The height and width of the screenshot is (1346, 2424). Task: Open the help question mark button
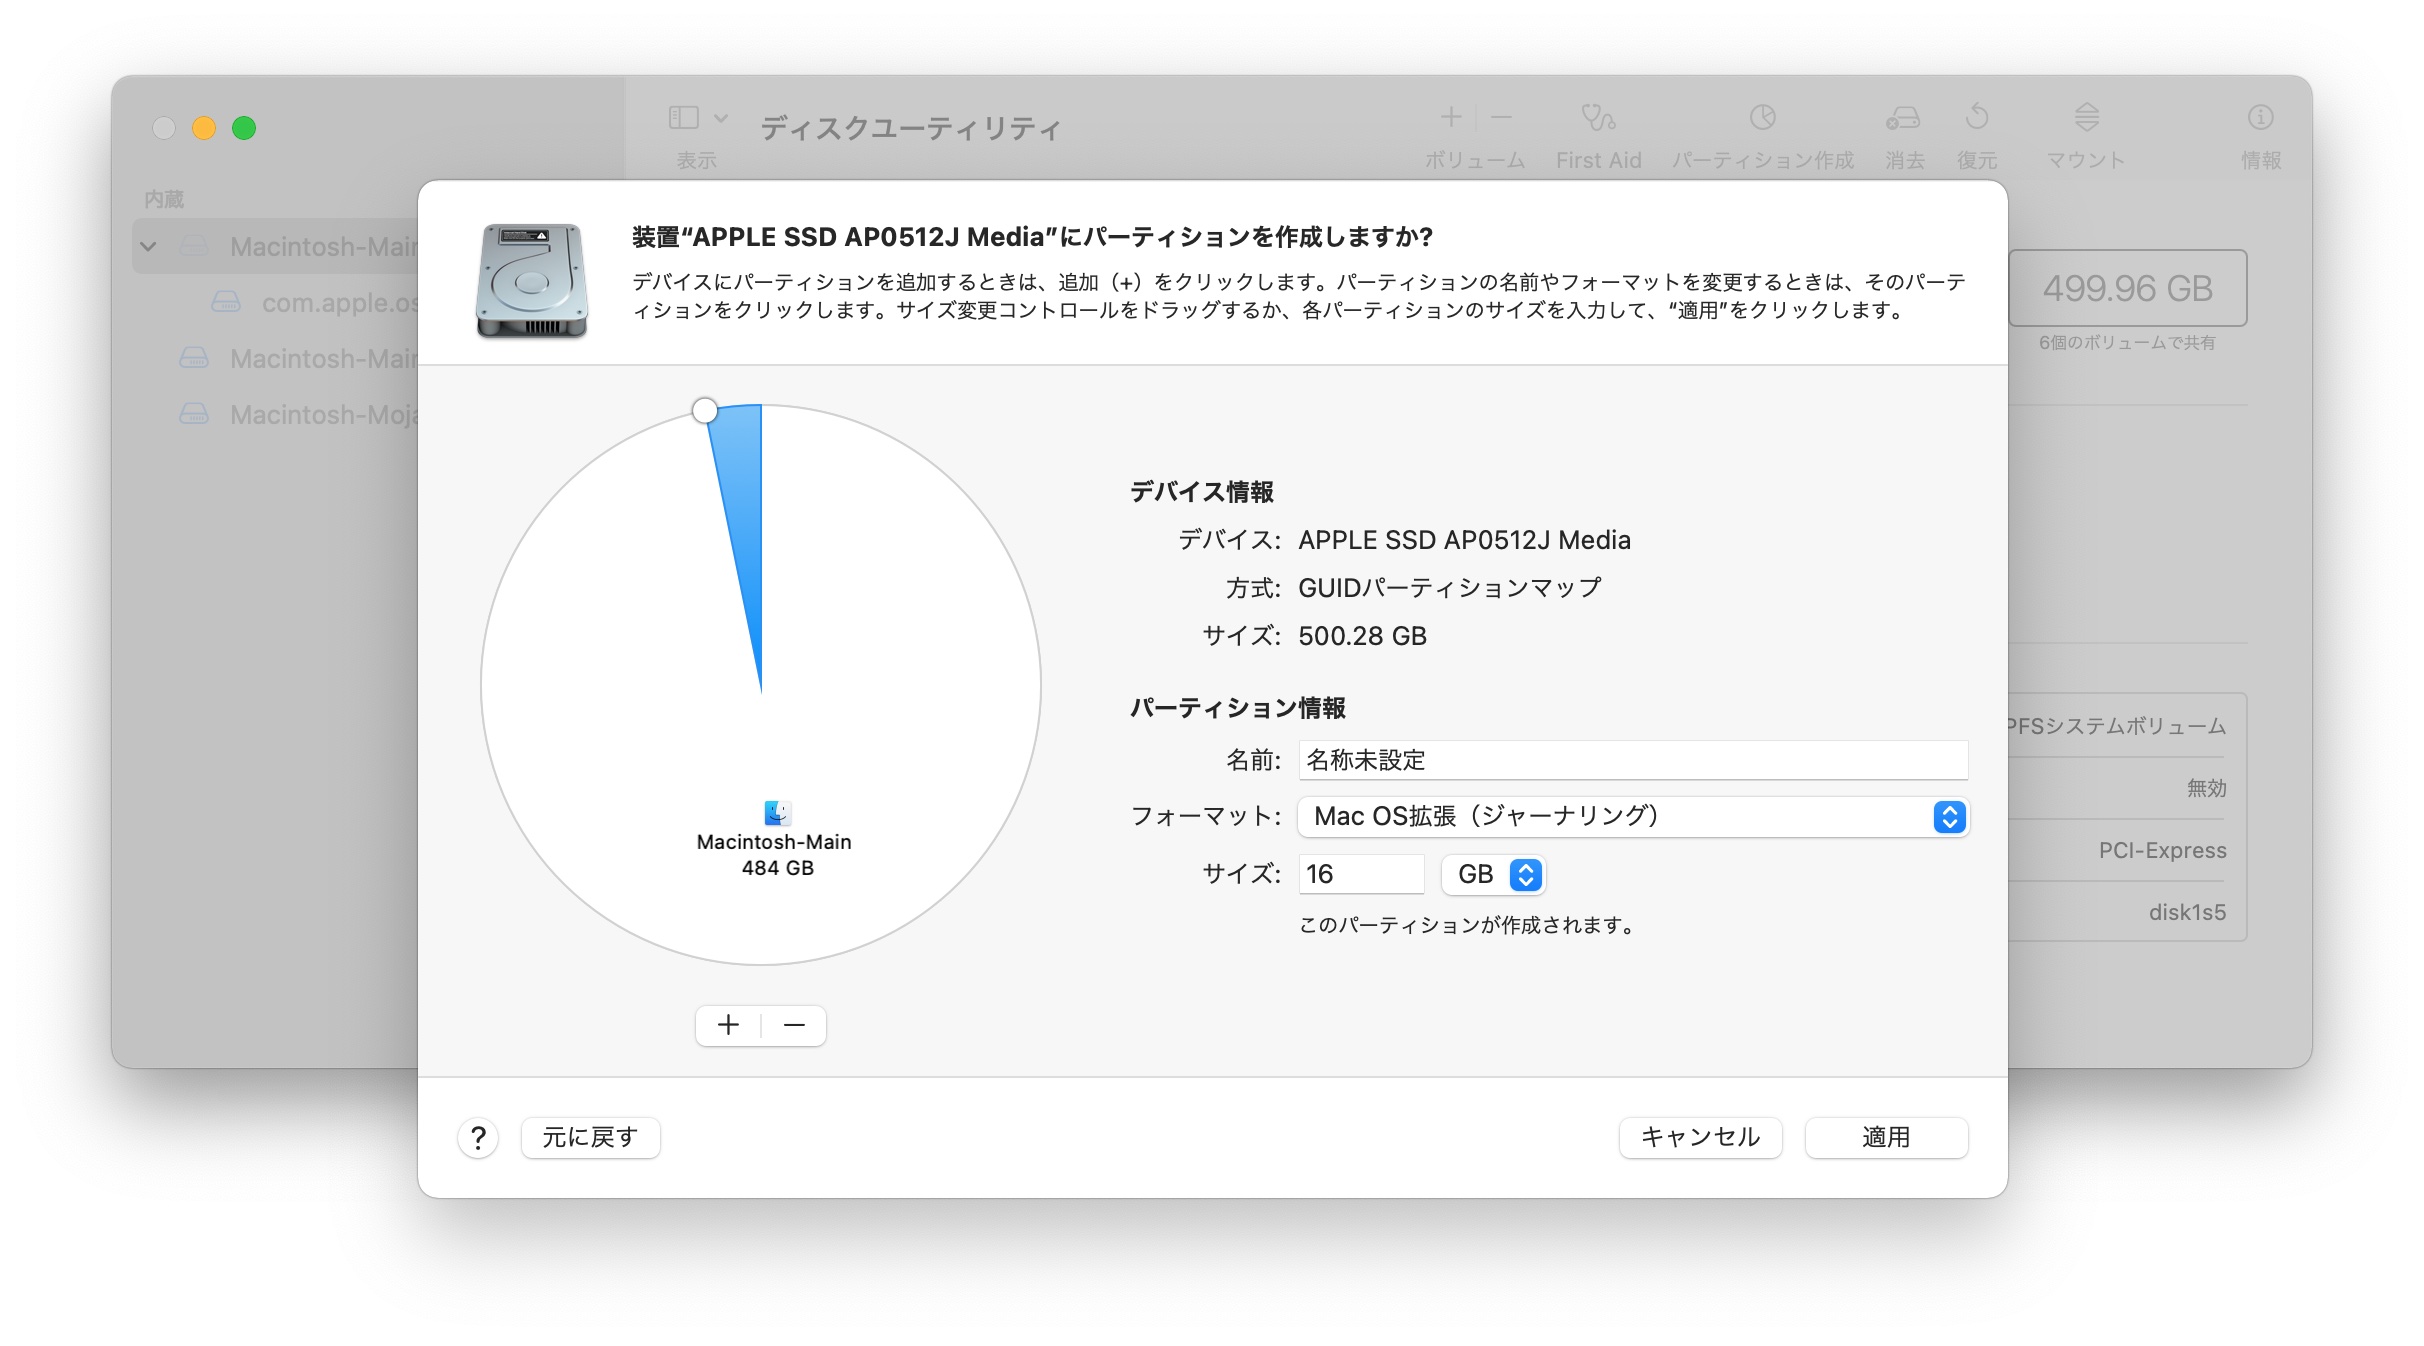pos(478,1138)
